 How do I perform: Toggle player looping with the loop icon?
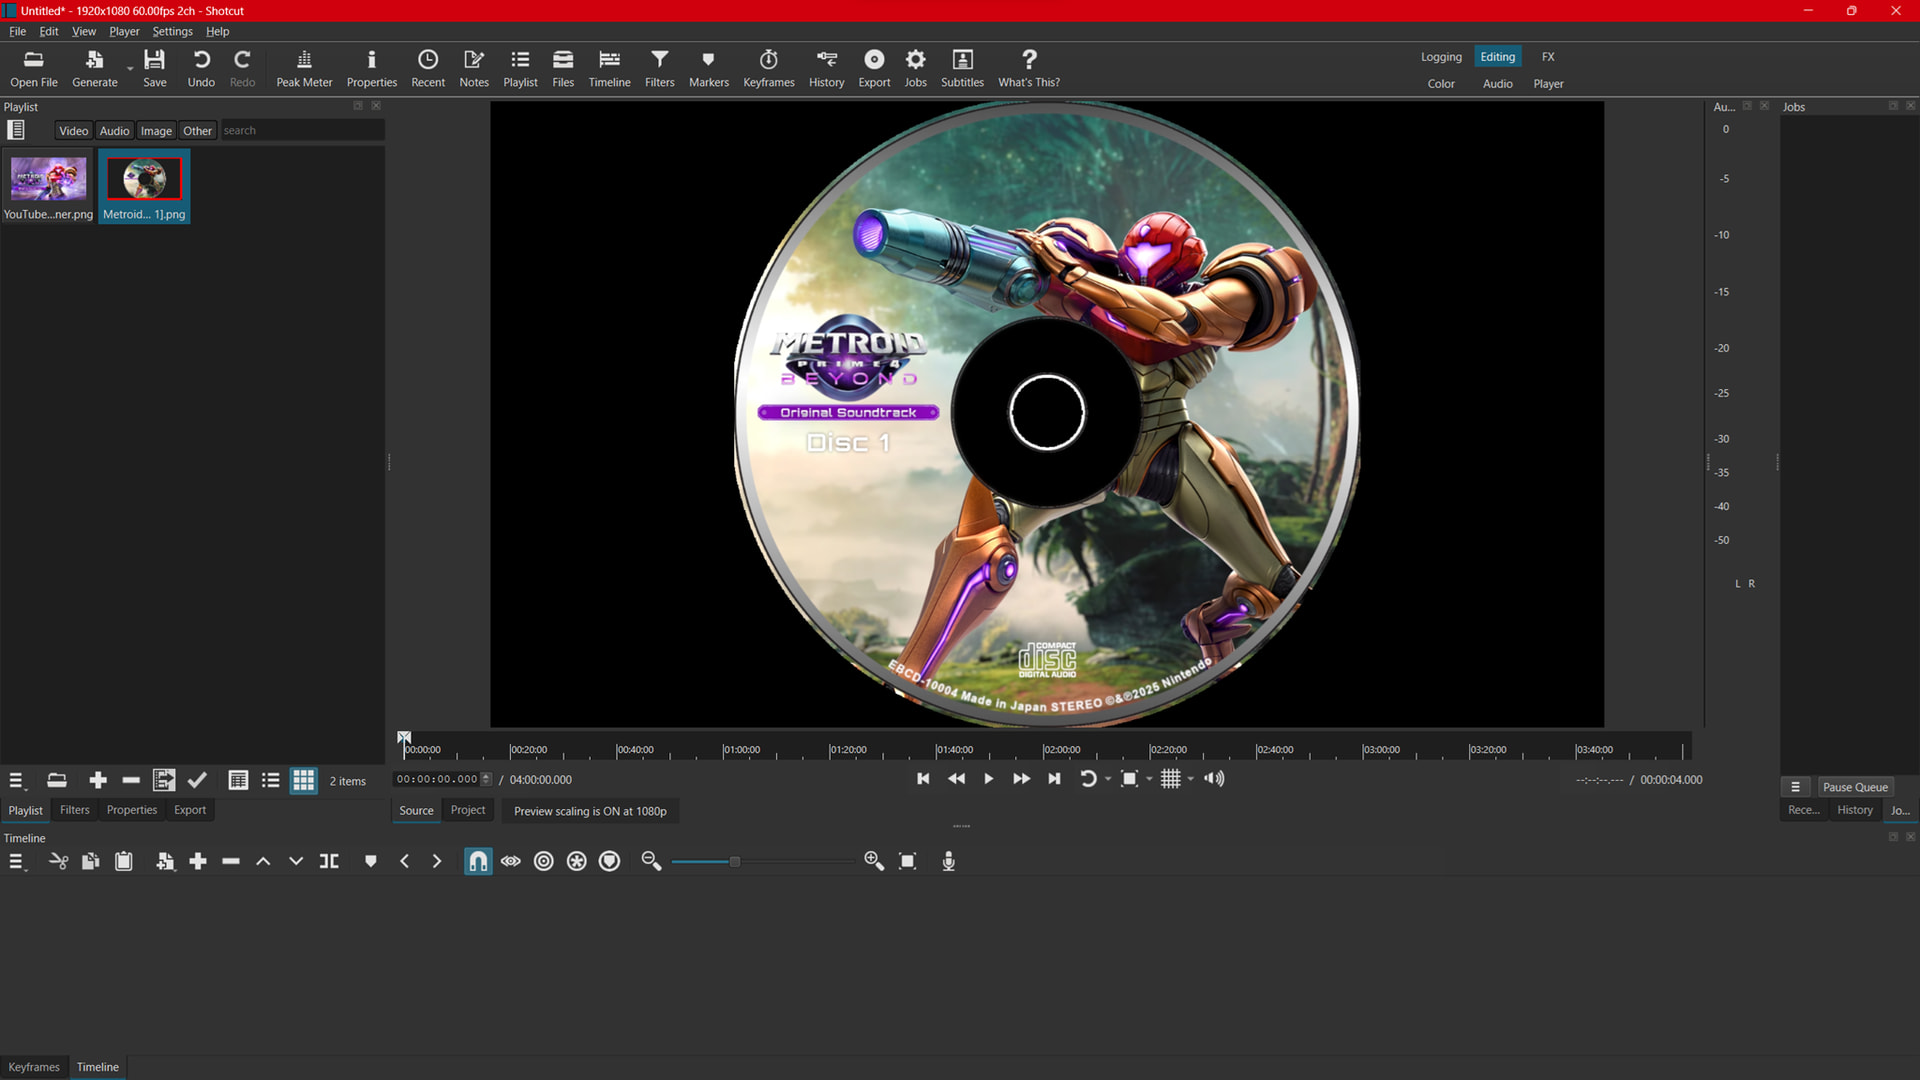tap(1088, 779)
